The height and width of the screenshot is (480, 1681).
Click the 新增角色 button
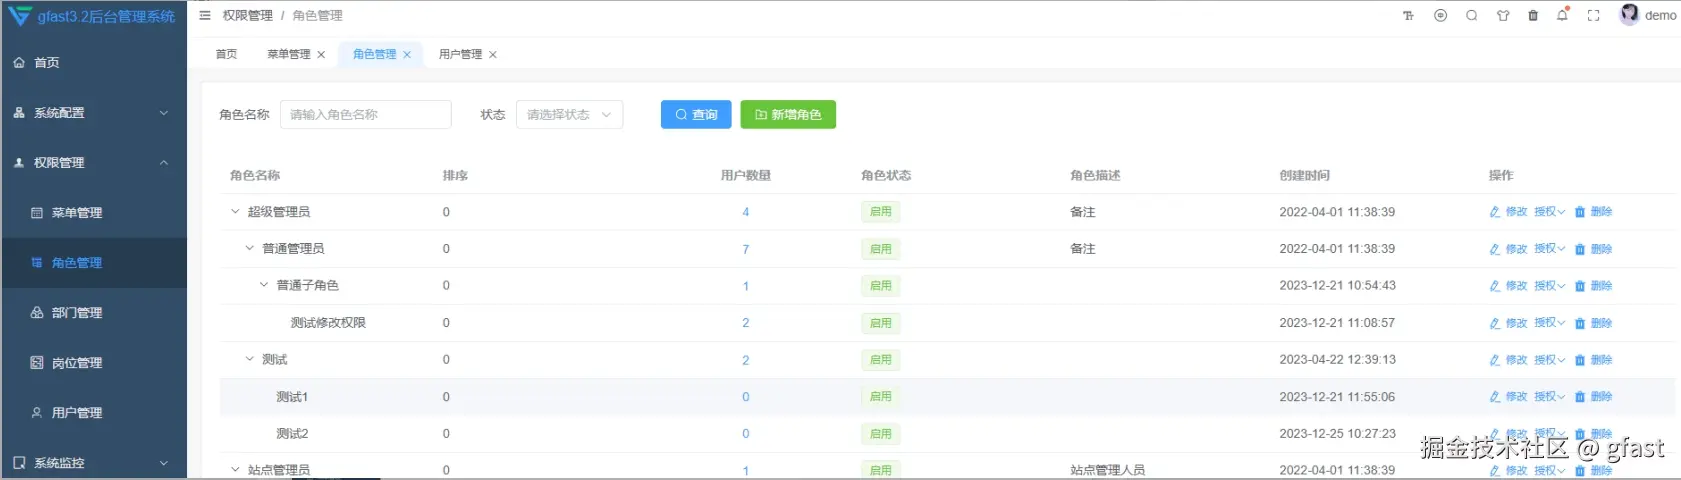coord(788,115)
